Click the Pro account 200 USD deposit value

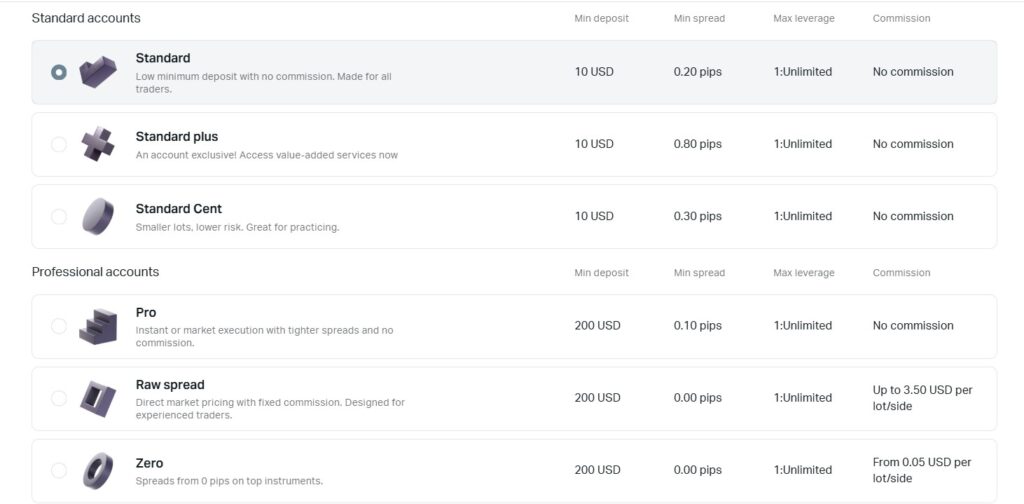(x=597, y=326)
